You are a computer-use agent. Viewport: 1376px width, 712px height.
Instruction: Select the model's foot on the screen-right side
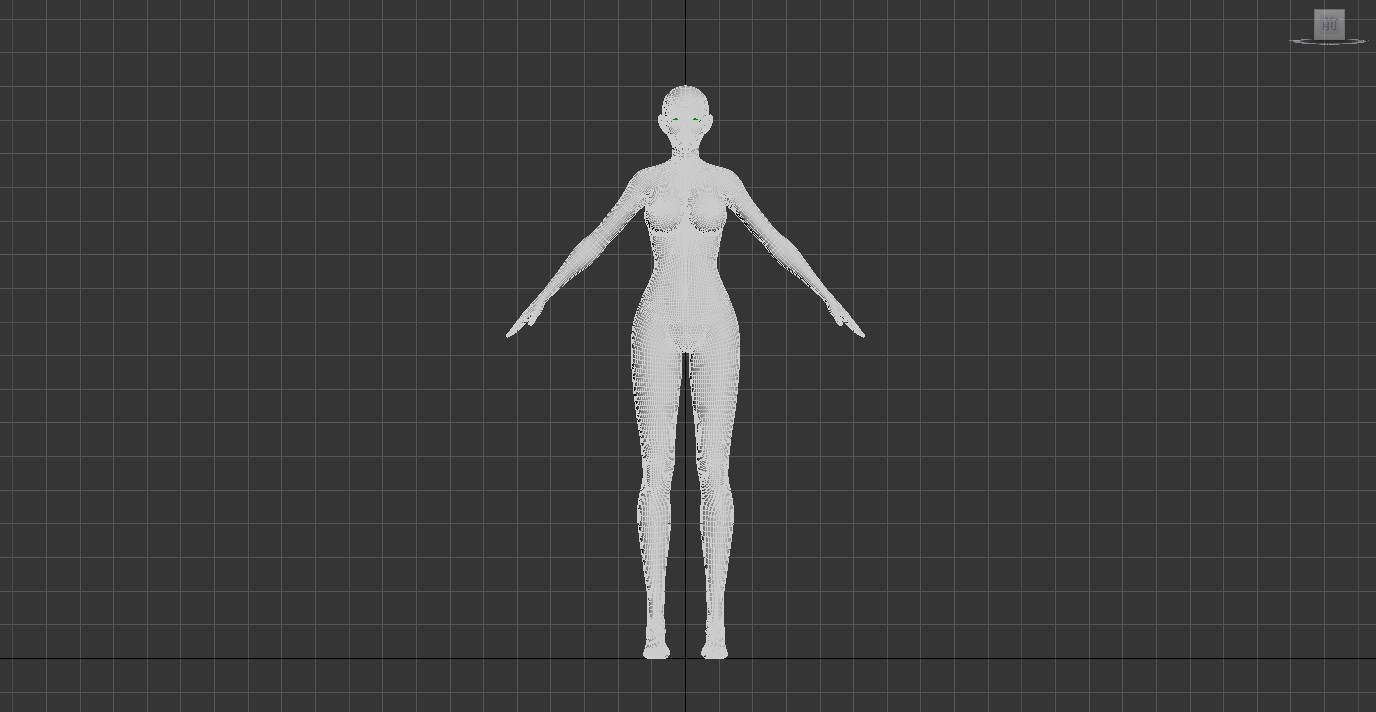(x=714, y=649)
